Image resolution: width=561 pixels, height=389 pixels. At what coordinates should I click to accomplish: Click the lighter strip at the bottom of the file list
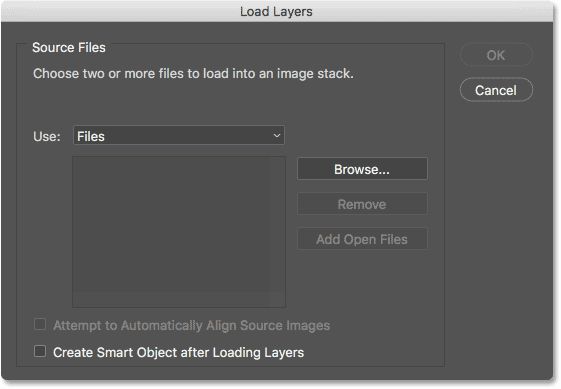point(179,299)
